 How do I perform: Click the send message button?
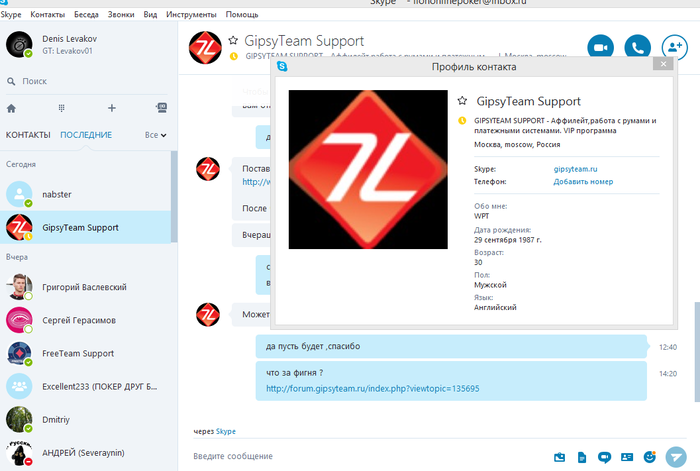coord(676,457)
